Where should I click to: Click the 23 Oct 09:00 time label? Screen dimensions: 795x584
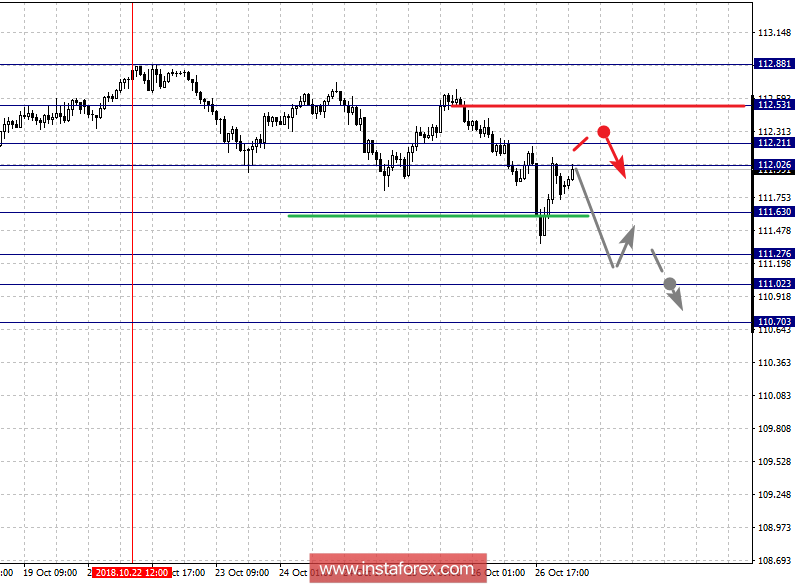coord(242,572)
